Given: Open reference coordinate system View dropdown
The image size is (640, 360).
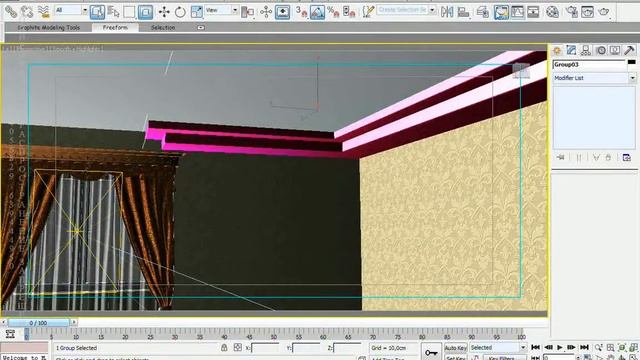Looking at the screenshot, I should pos(222,10).
